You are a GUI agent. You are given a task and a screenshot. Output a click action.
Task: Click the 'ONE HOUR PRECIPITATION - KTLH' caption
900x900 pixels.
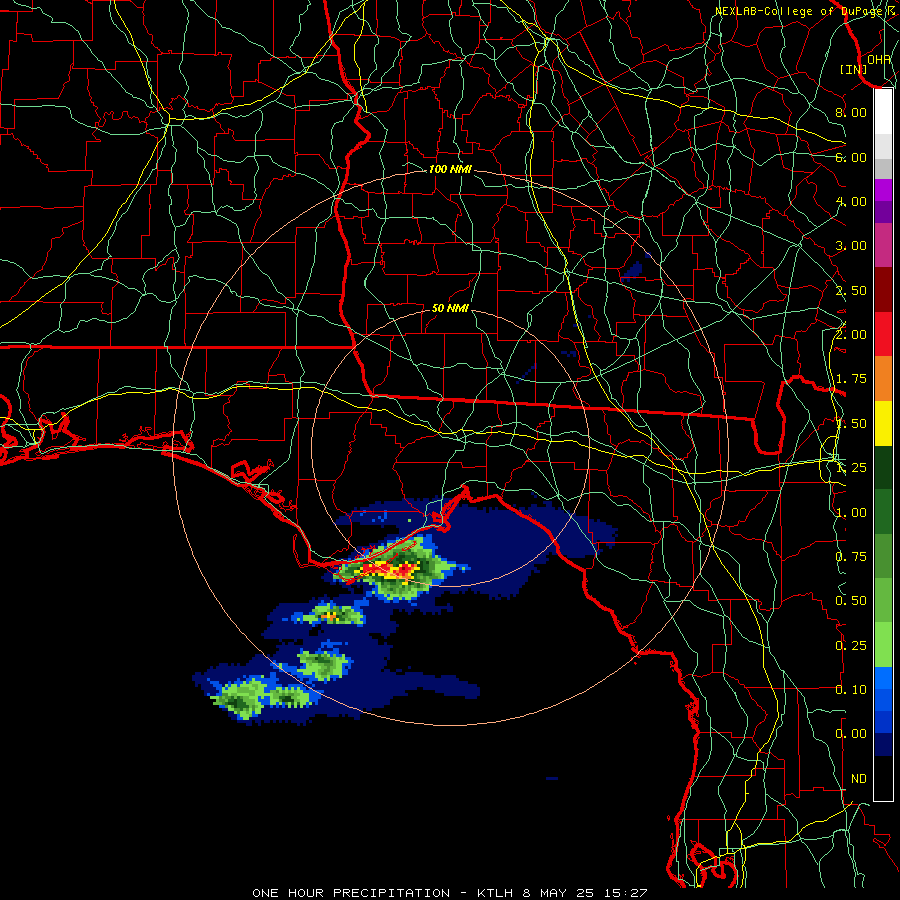coord(383,893)
